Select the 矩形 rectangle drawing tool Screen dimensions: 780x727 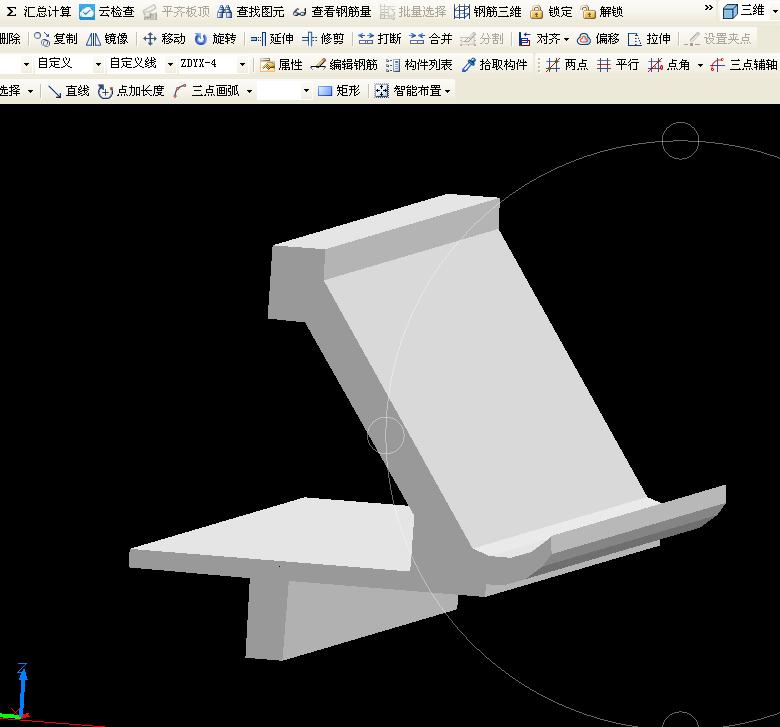(x=339, y=91)
